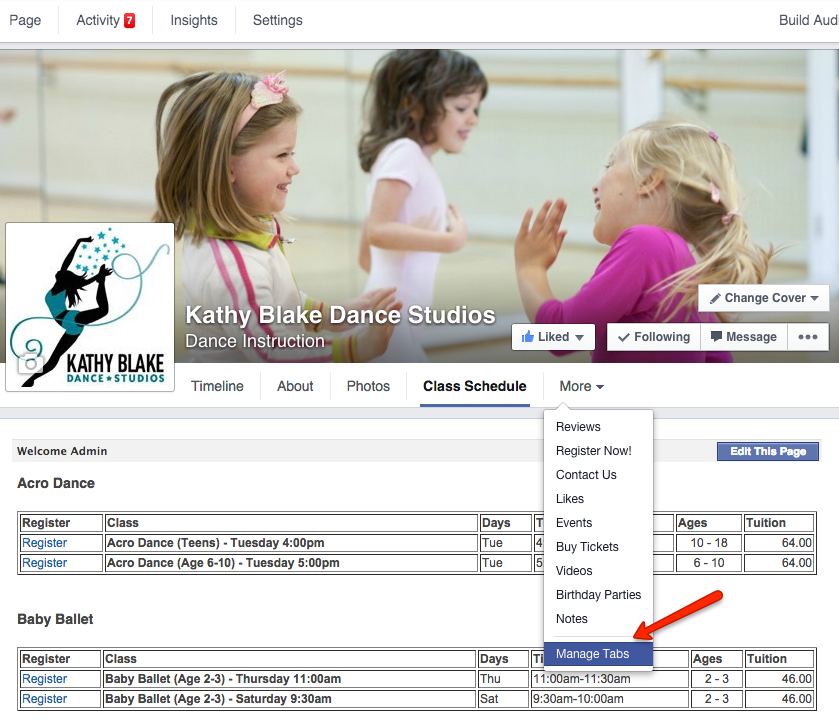Click the Edit This Page button
The height and width of the screenshot is (720, 839).
coord(768,451)
